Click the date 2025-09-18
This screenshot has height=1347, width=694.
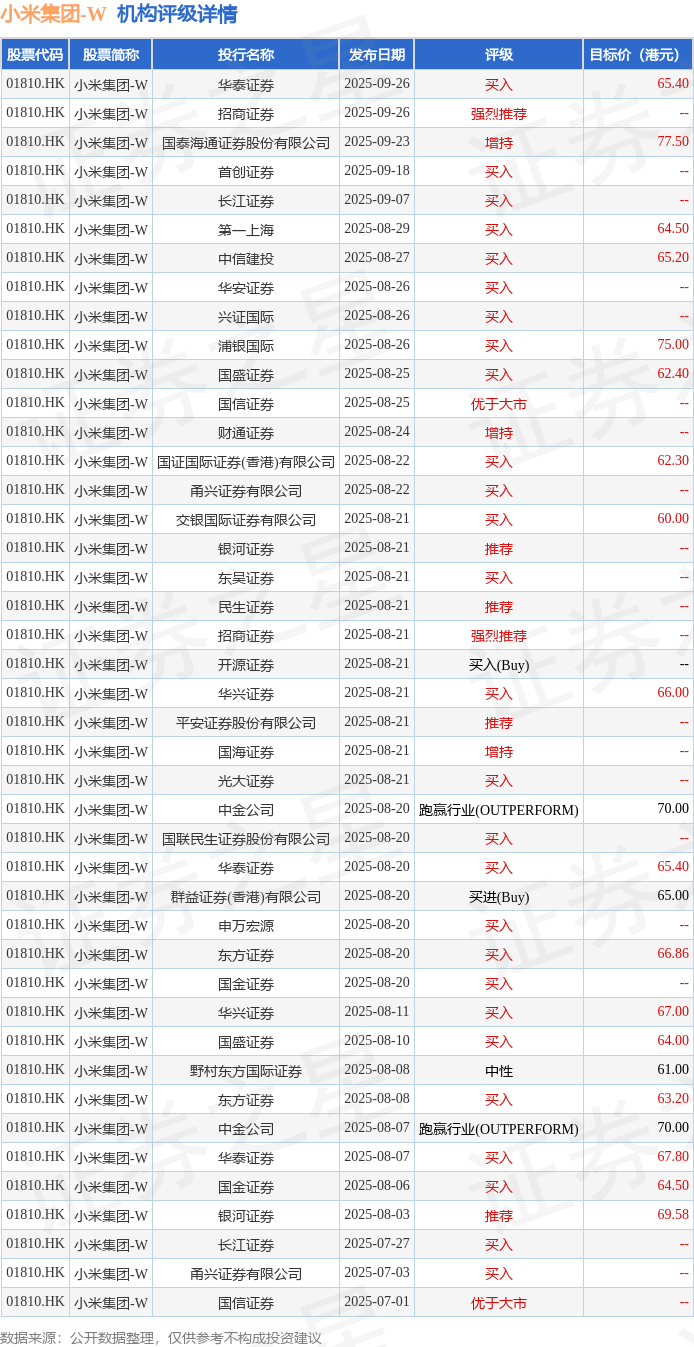pos(377,171)
